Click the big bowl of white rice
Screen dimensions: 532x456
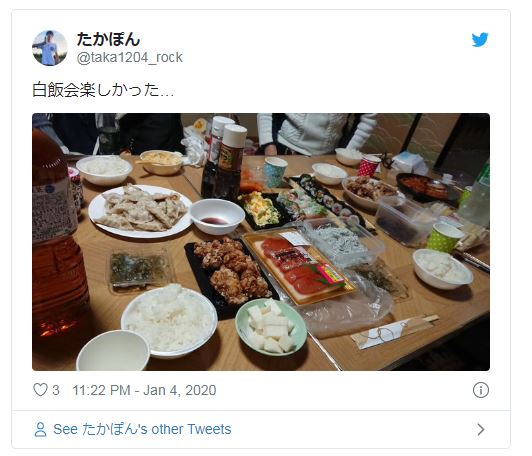pos(169,320)
